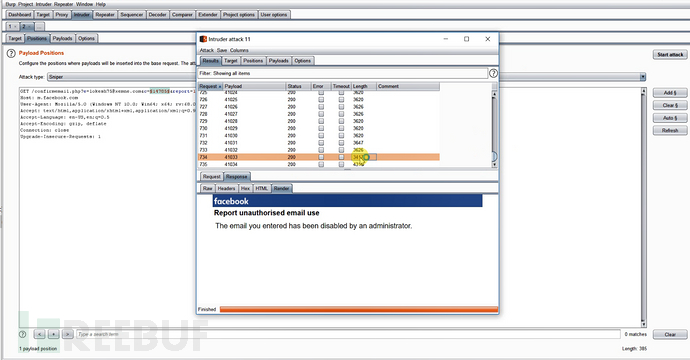Sort by Timeout column header
This screenshot has width=690, height=360.
pos(341,86)
